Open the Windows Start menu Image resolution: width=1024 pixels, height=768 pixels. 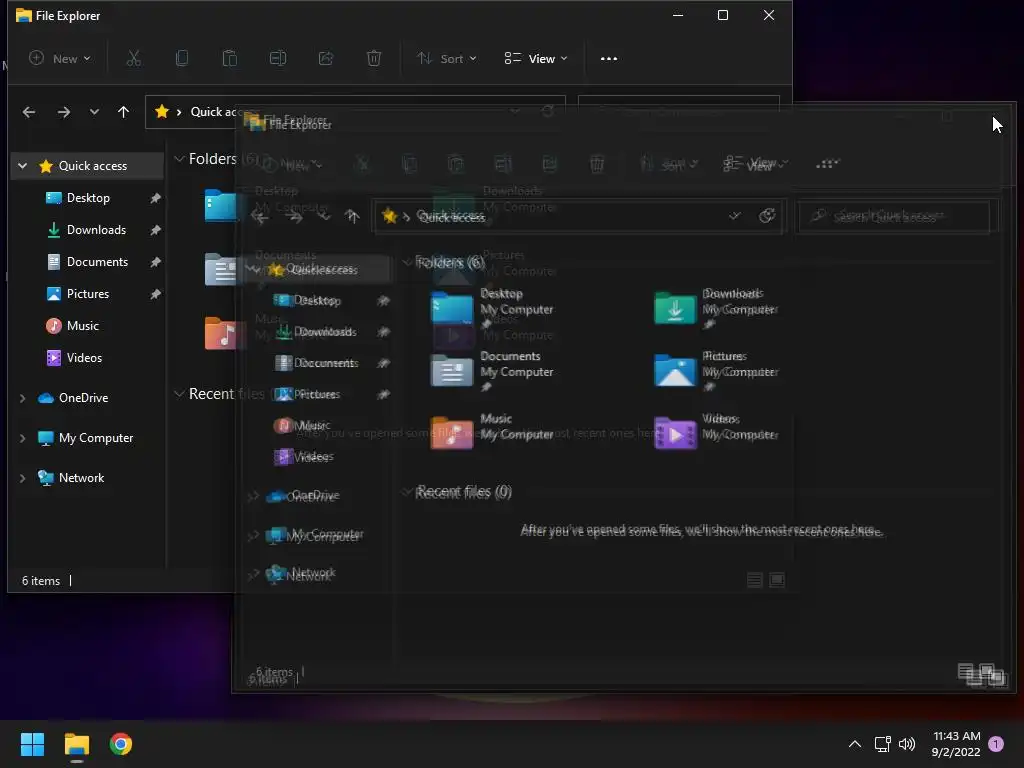pos(32,744)
